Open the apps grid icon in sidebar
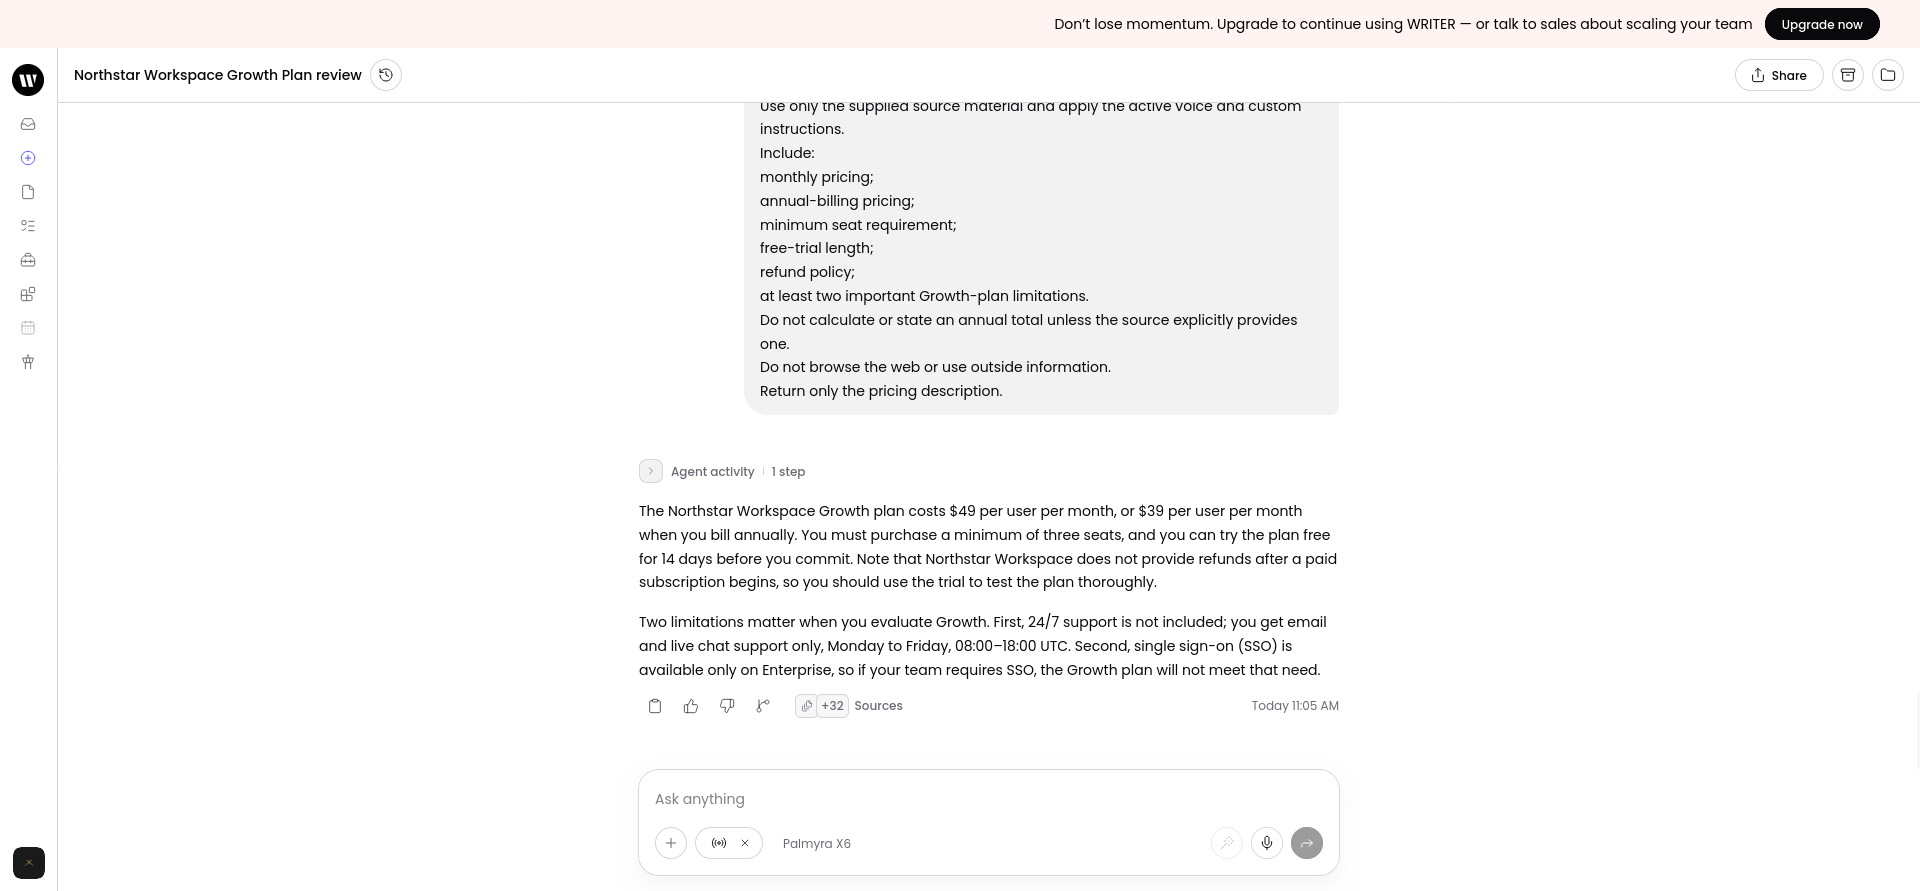 coord(28,294)
